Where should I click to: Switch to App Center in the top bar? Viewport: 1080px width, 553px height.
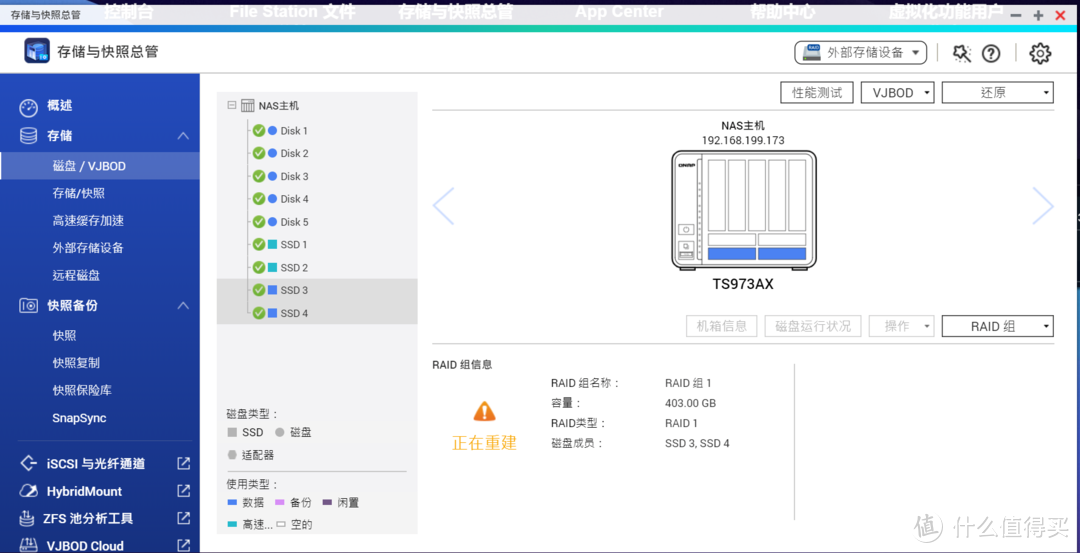click(x=619, y=12)
